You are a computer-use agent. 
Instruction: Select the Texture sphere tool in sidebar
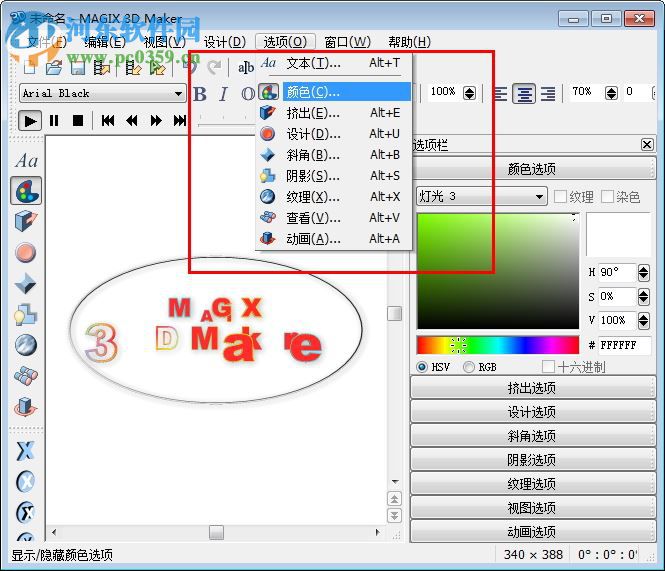coord(26,345)
